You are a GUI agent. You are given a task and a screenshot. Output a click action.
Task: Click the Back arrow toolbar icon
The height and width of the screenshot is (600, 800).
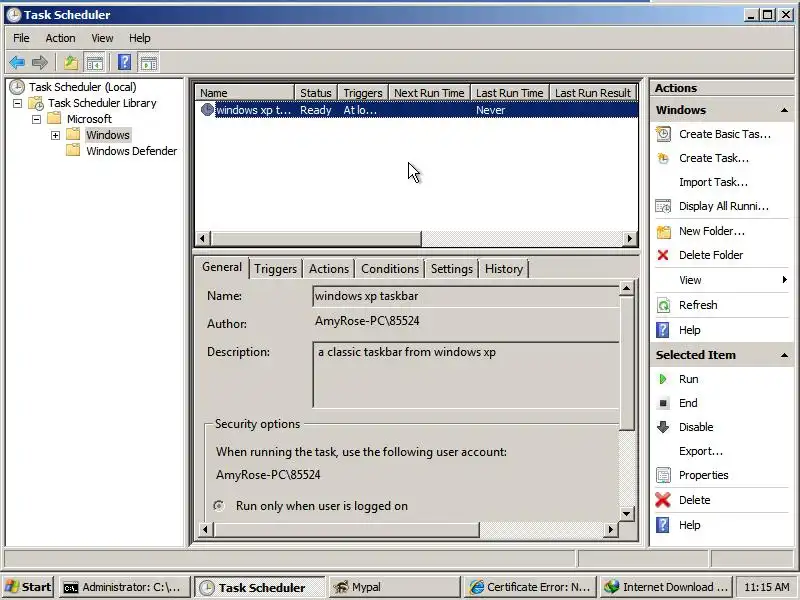pyautogui.click(x=17, y=63)
